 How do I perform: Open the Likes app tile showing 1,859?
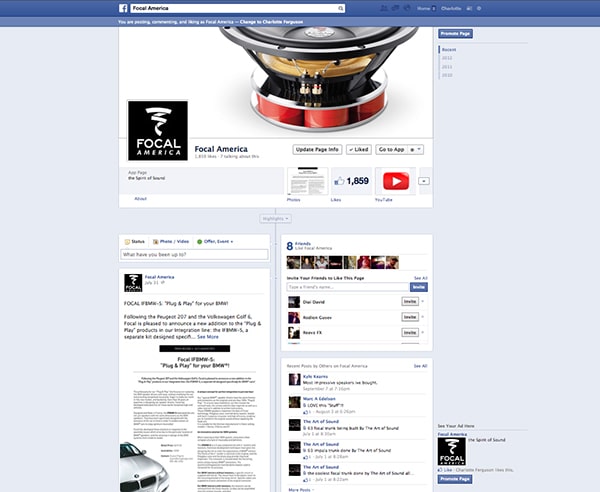[x=351, y=181]
